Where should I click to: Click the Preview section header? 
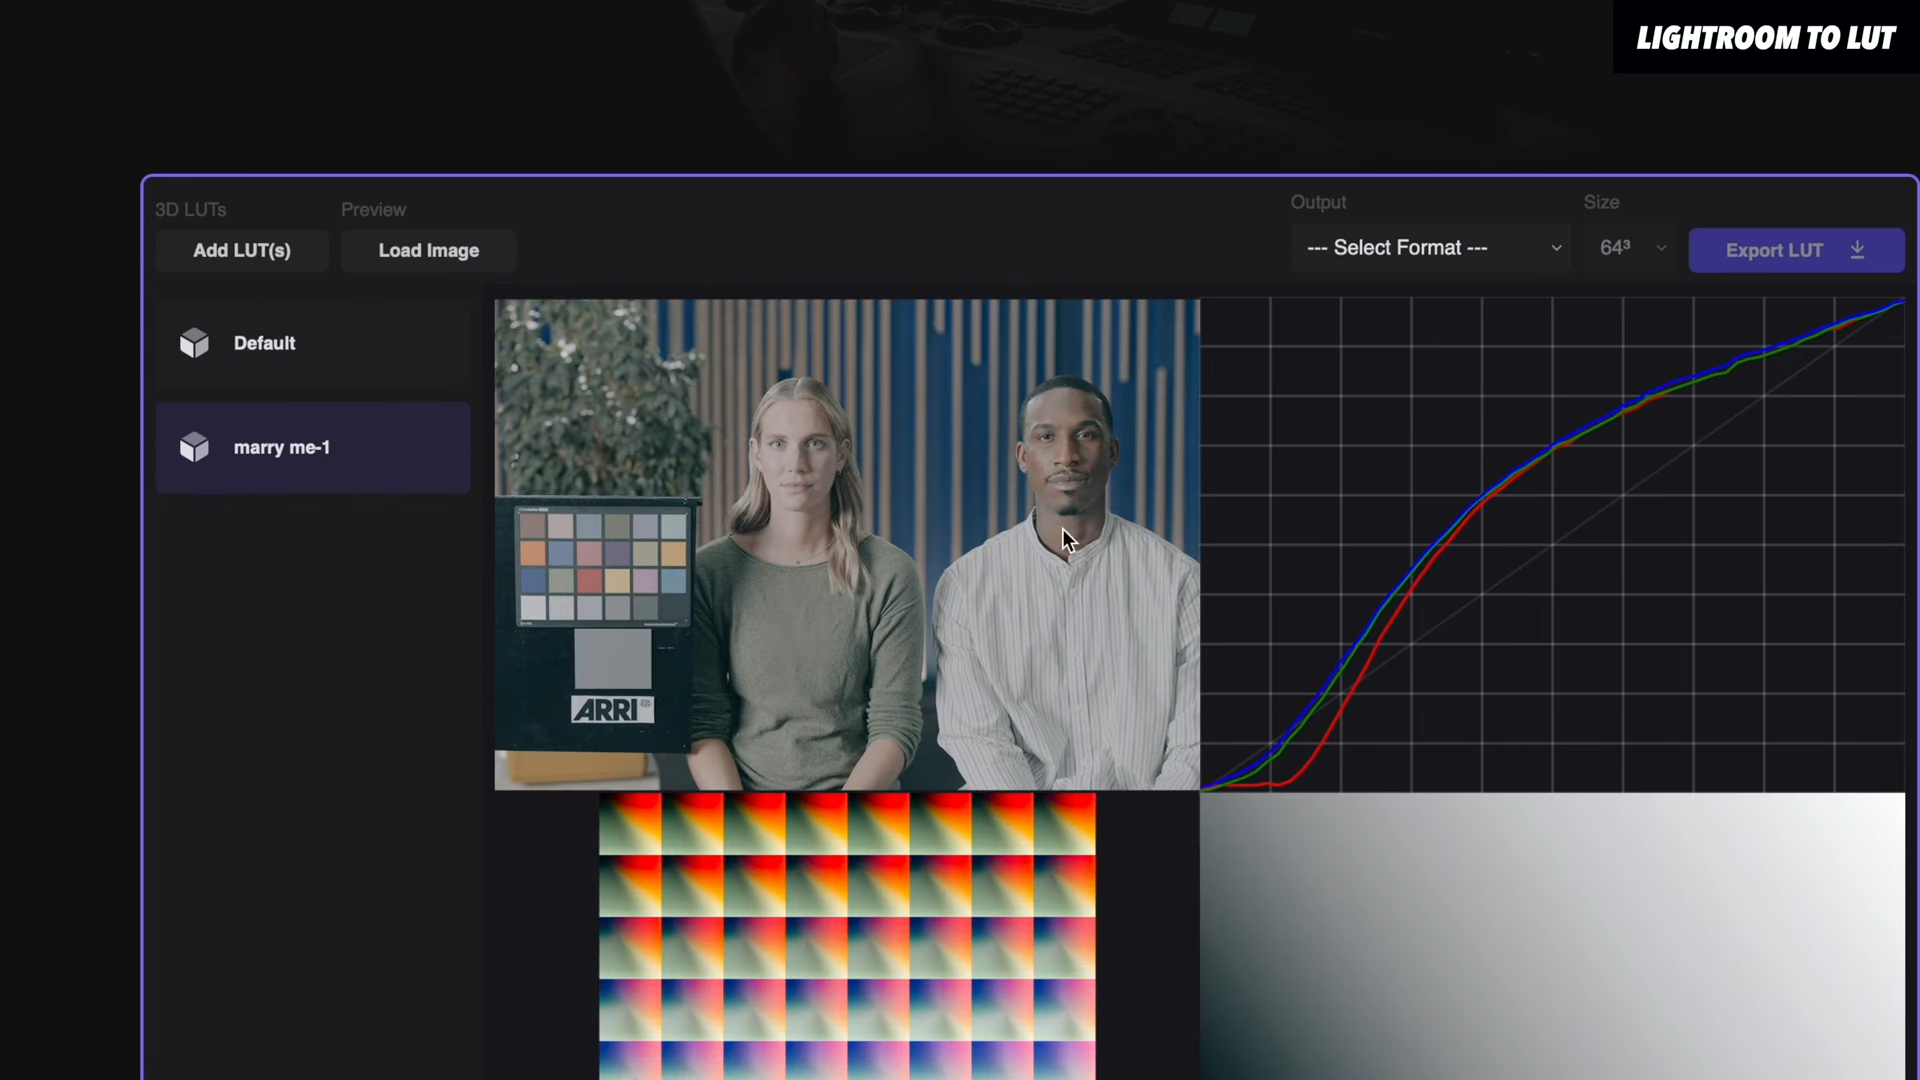pos(373,209)
